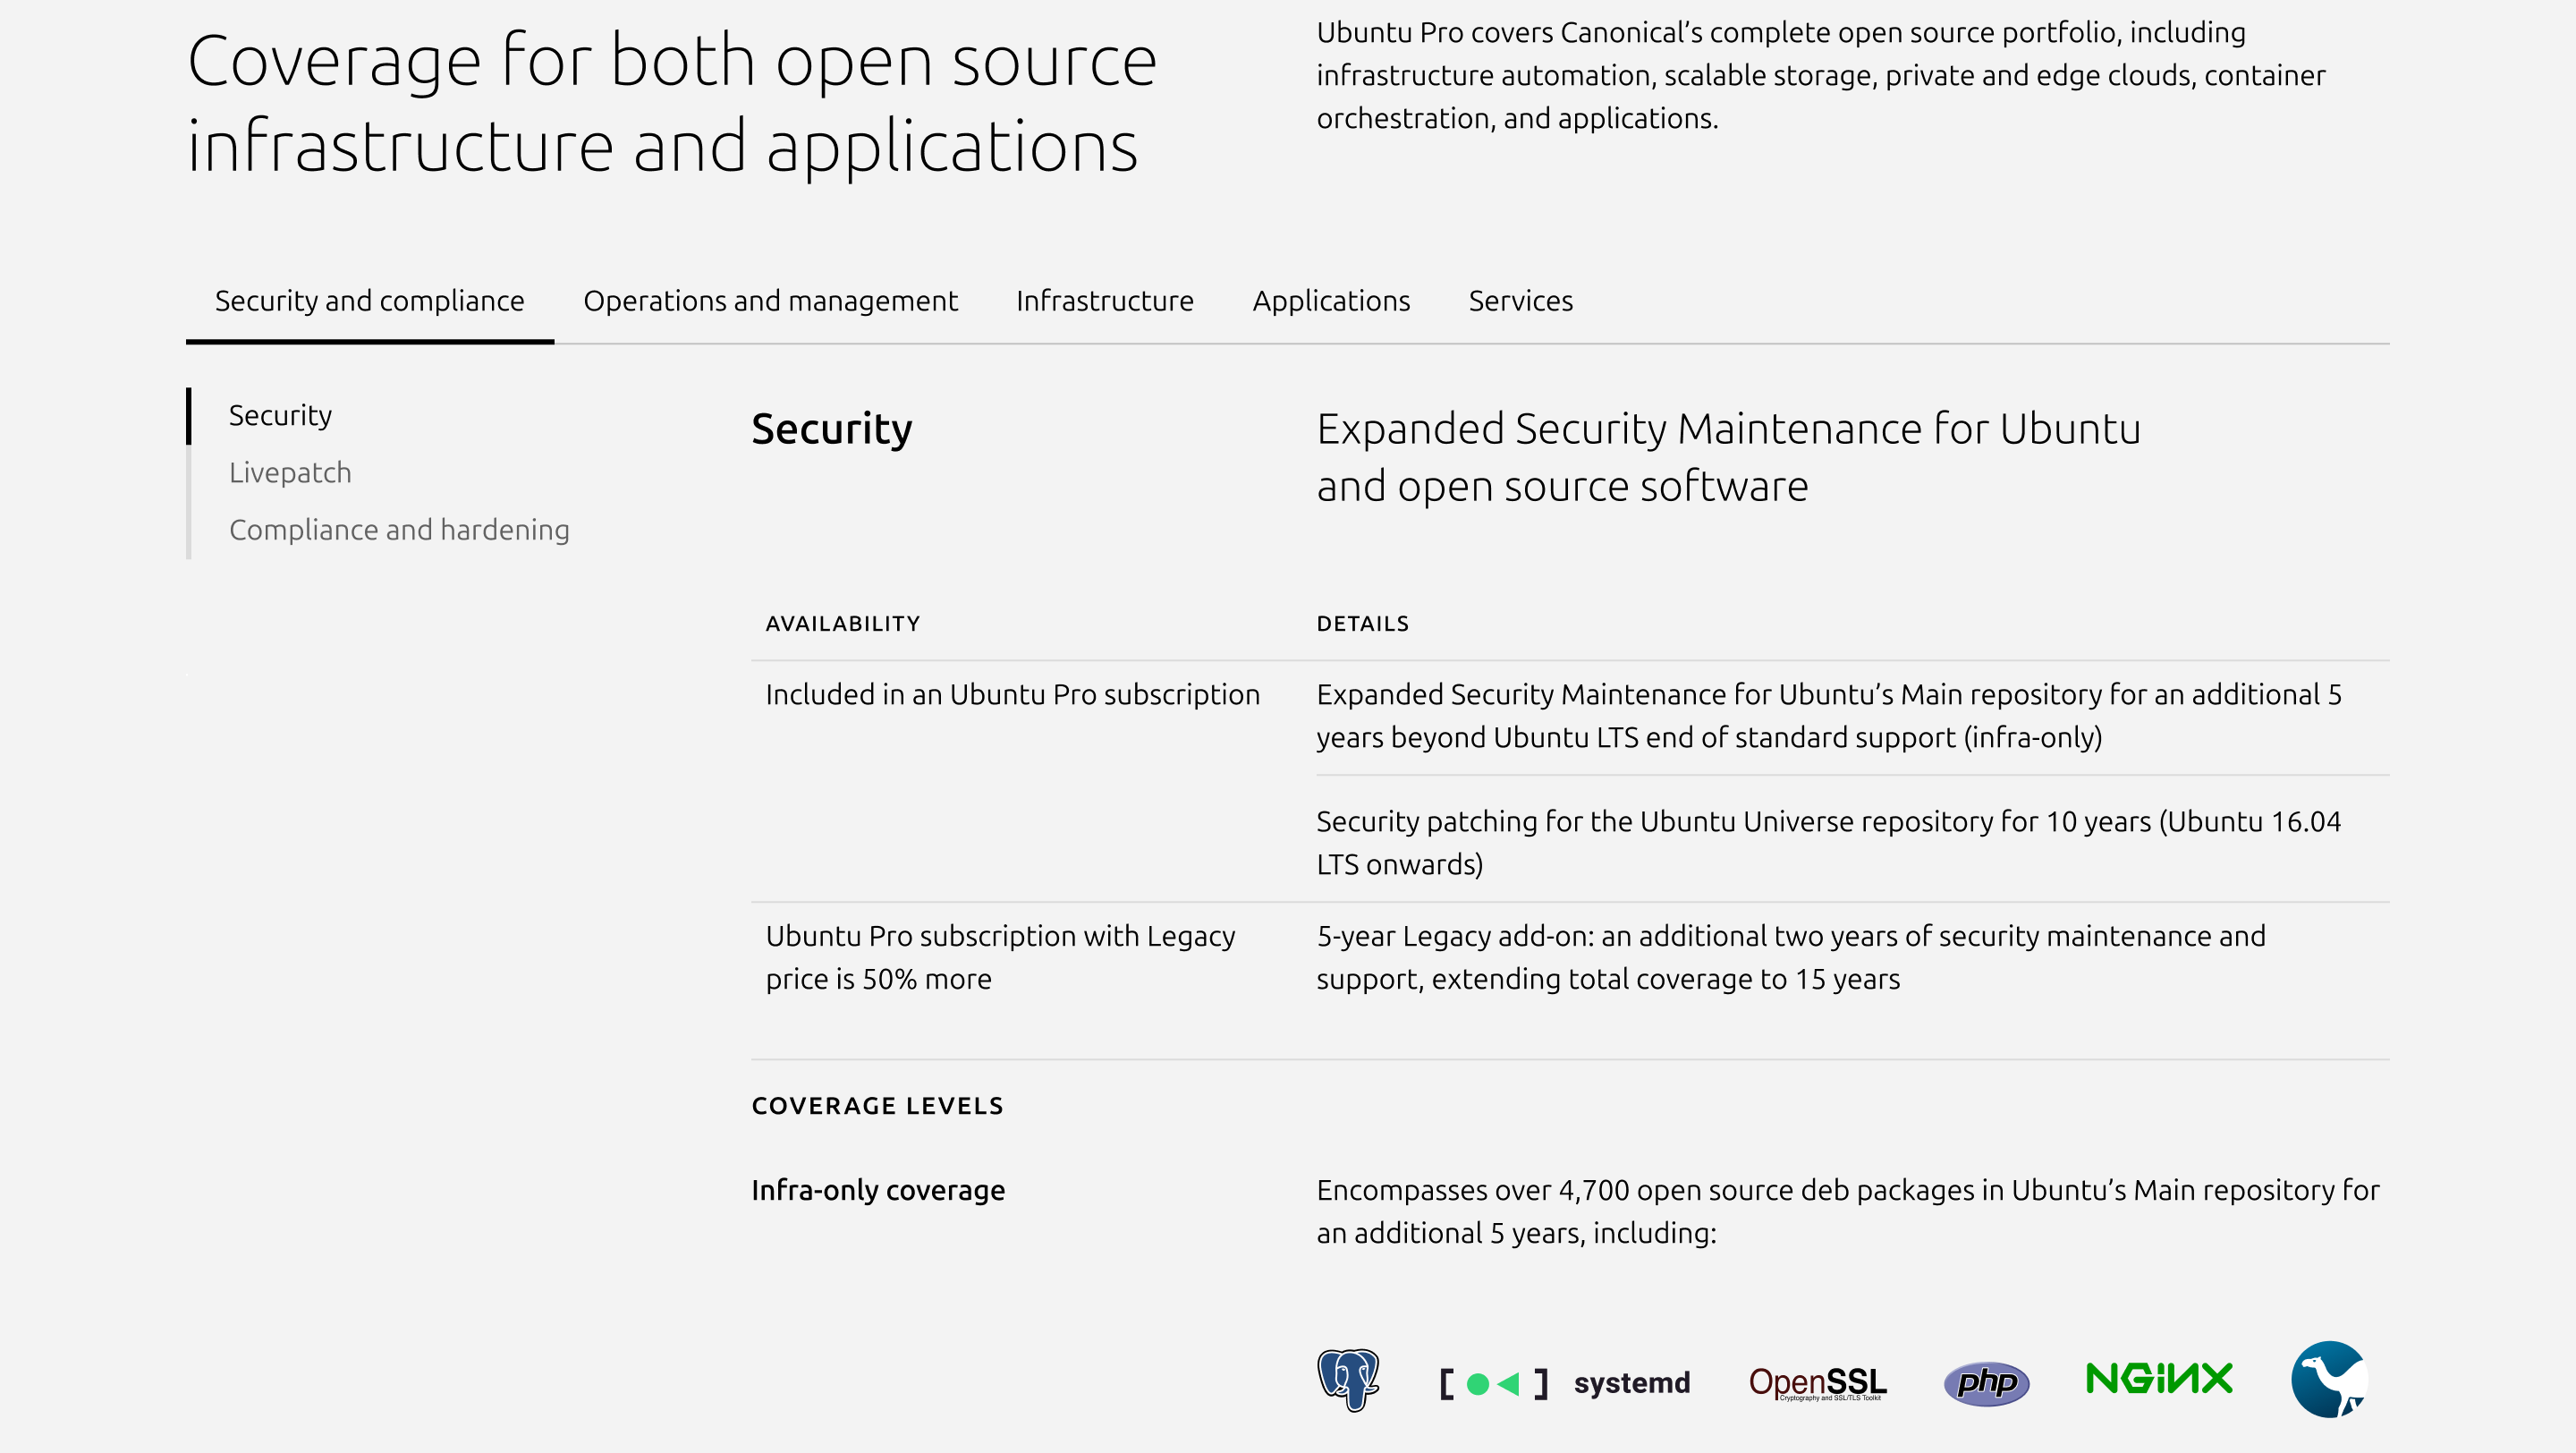
Task: Click the PostgreSQL elephant logo
Action: point(1348,1380)
